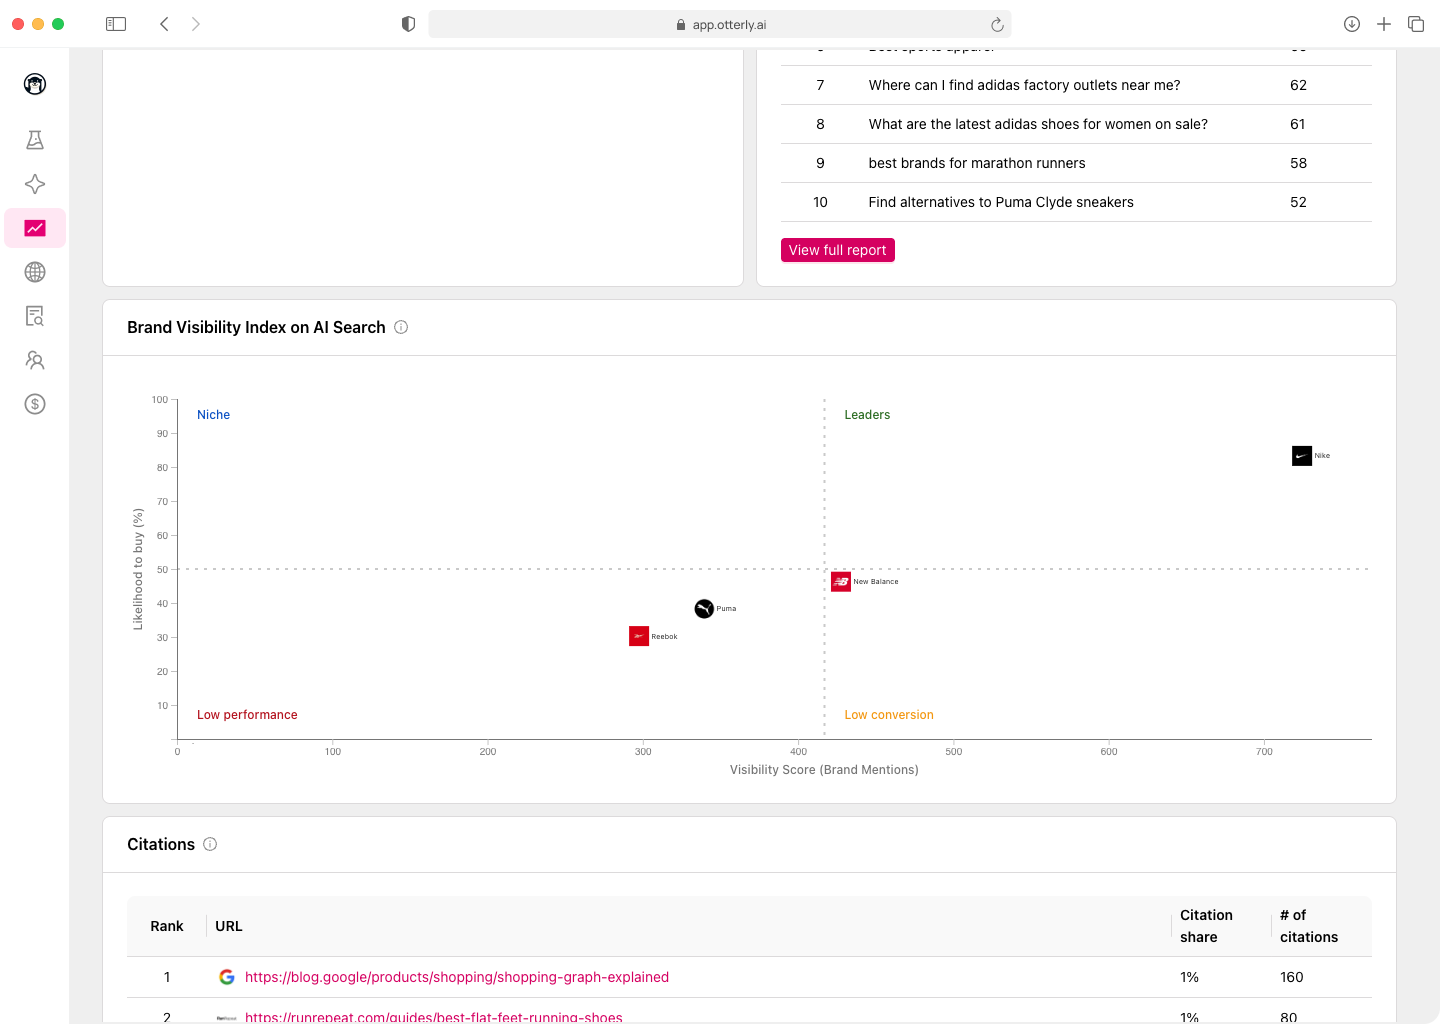Open the sparkle AI icon in sidebar
Viewport: 1440px width, 1024px height.
[35, 184]
